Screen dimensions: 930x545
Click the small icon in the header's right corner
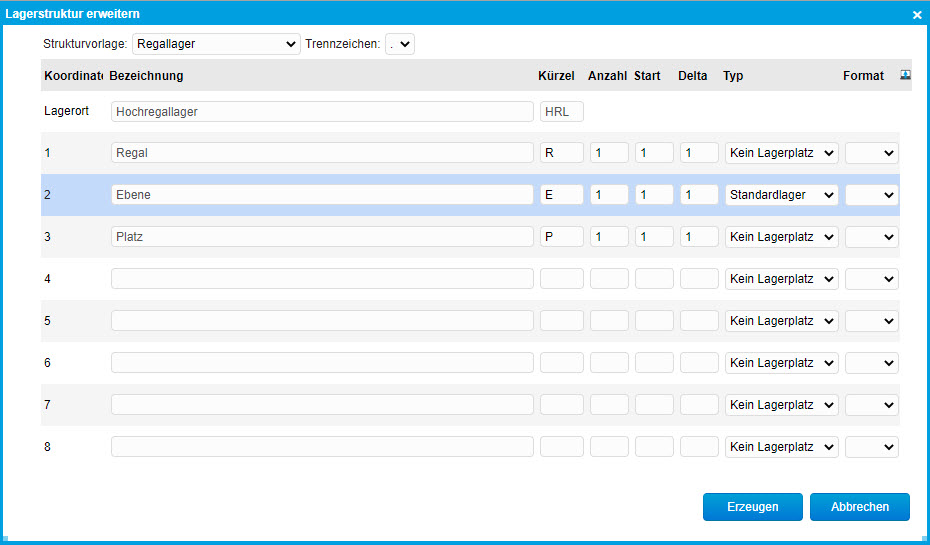coord(905,75)
